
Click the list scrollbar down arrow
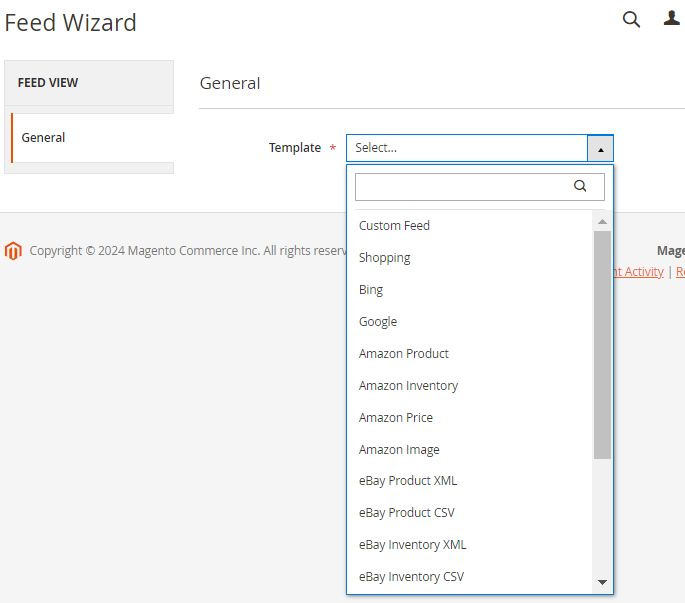tap(602, 582)
